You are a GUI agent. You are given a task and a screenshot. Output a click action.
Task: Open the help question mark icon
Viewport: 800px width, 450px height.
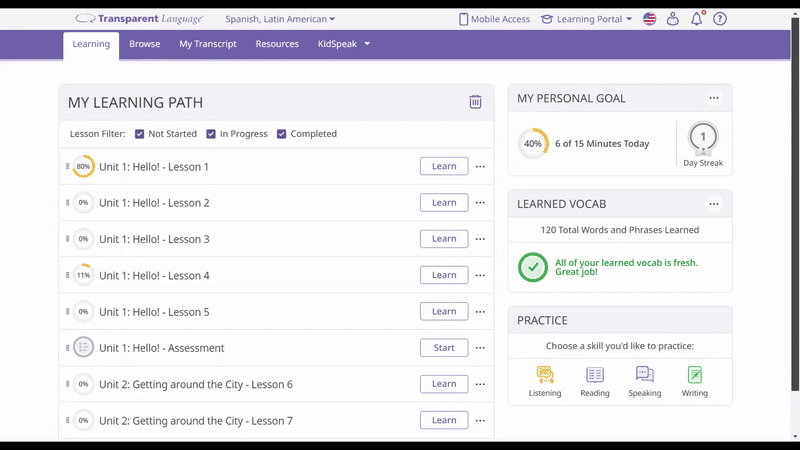click(719, 19)
